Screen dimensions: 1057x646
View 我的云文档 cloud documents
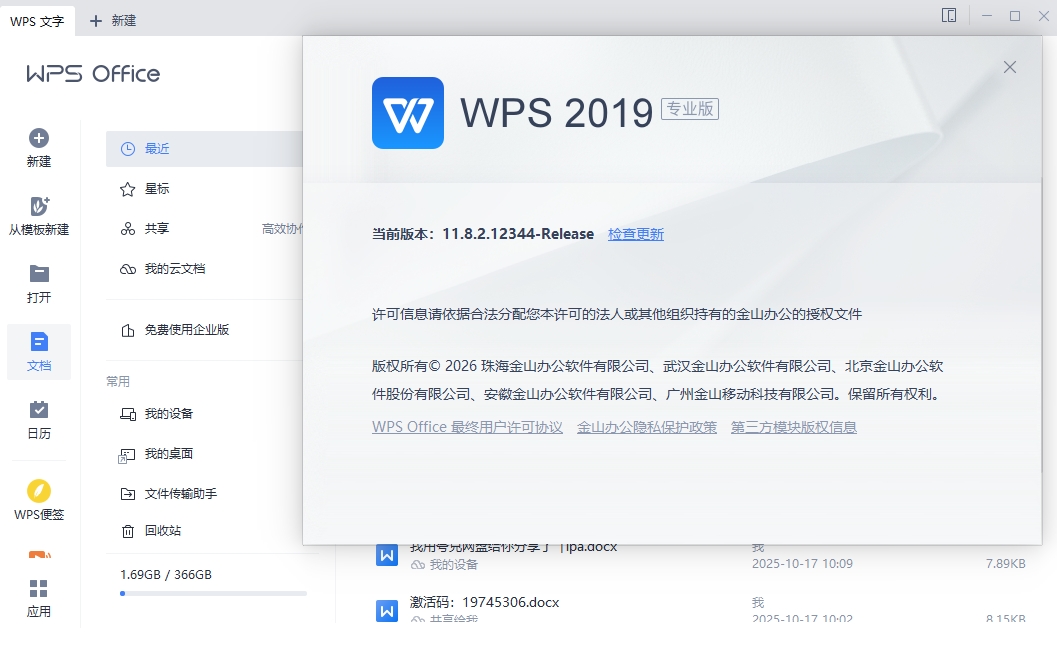click(170, 268)
